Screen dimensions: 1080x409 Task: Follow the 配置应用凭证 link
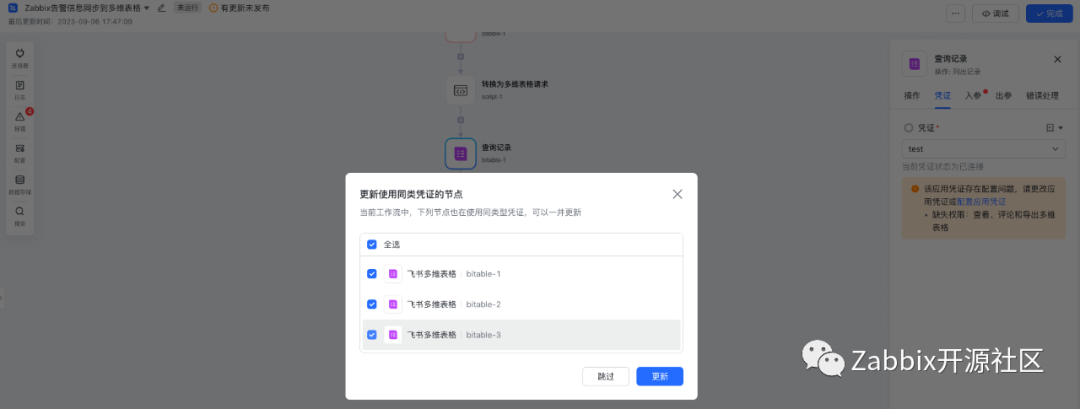[x=981, y=202]
